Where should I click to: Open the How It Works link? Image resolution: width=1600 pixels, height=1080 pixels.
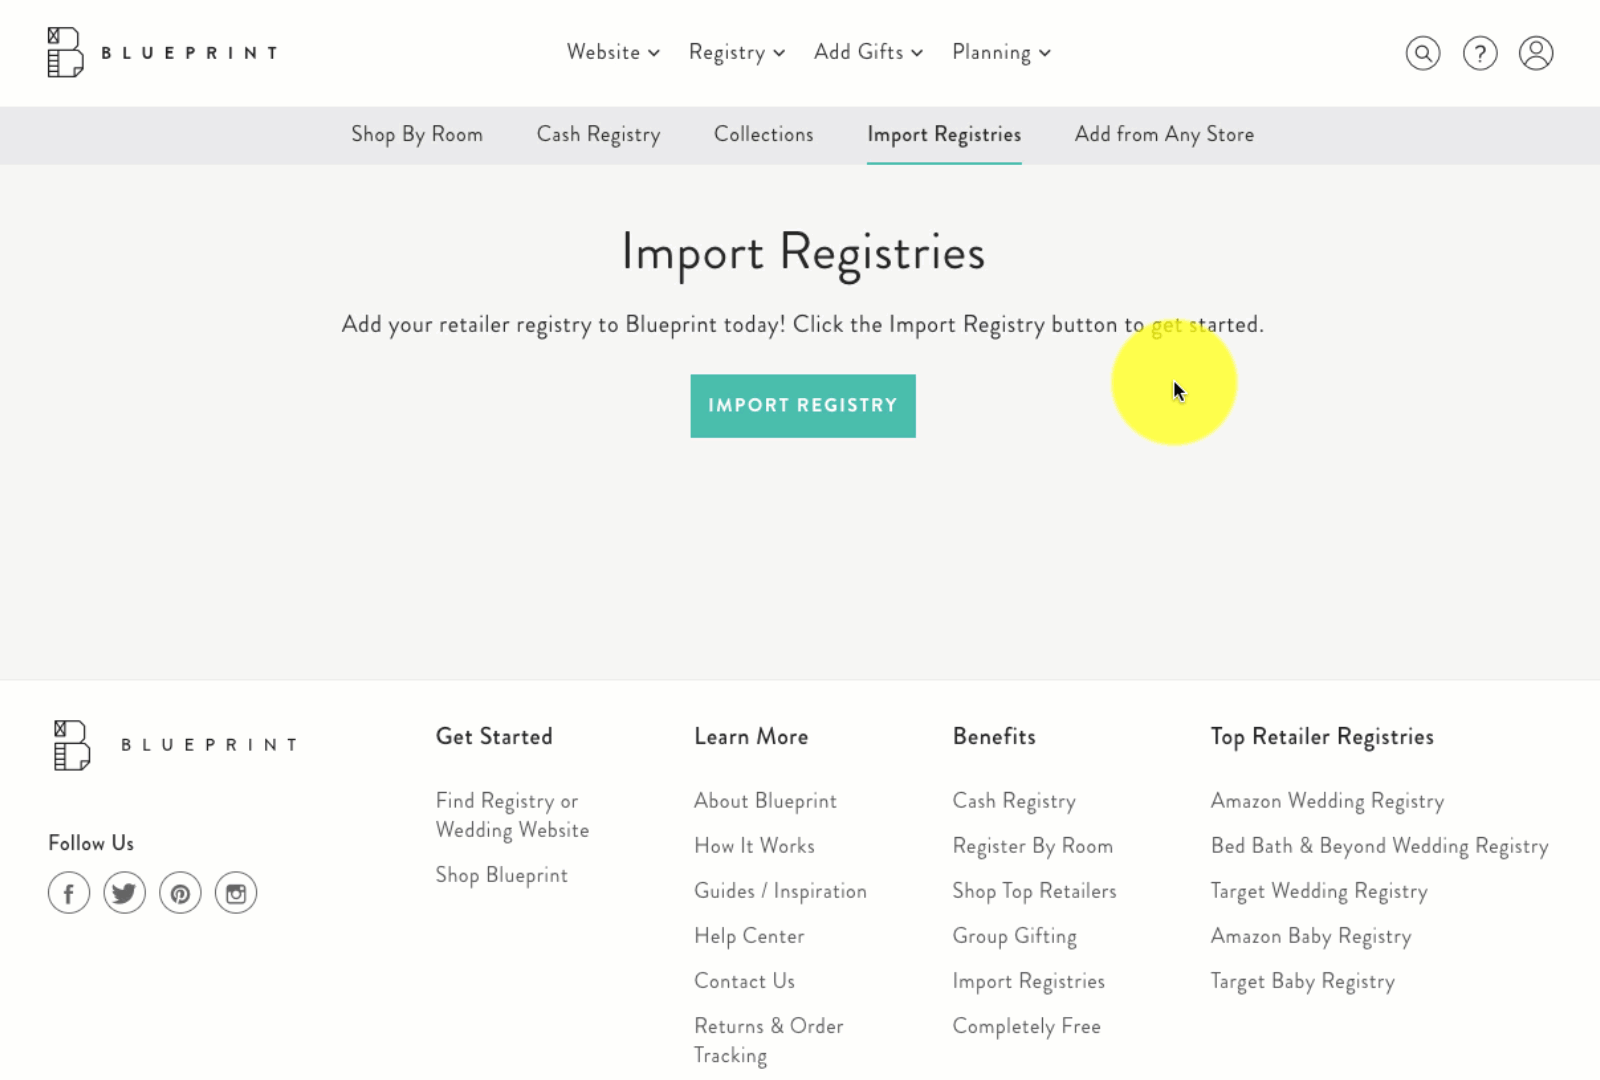coord(754,846)
